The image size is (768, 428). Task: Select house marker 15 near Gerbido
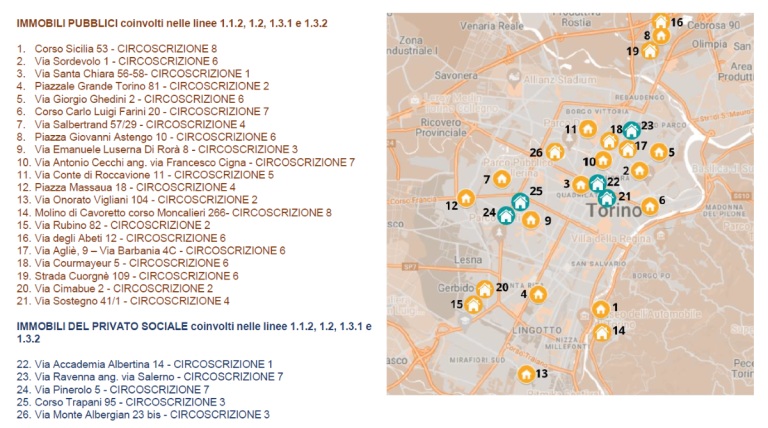coord(471,304)
